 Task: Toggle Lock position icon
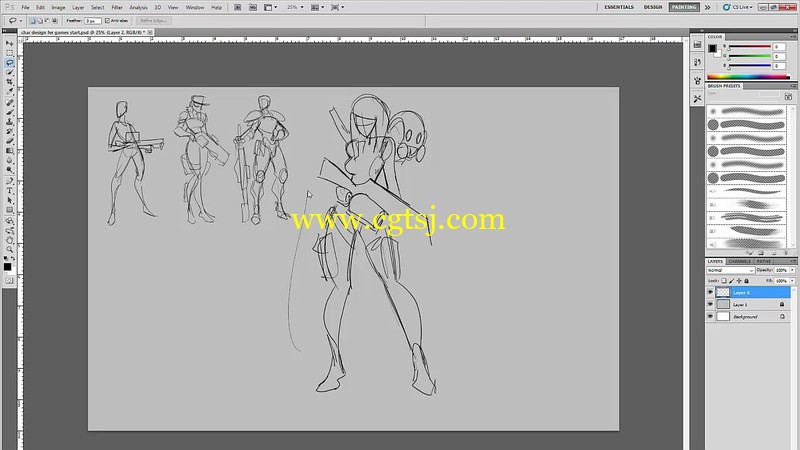739,281
